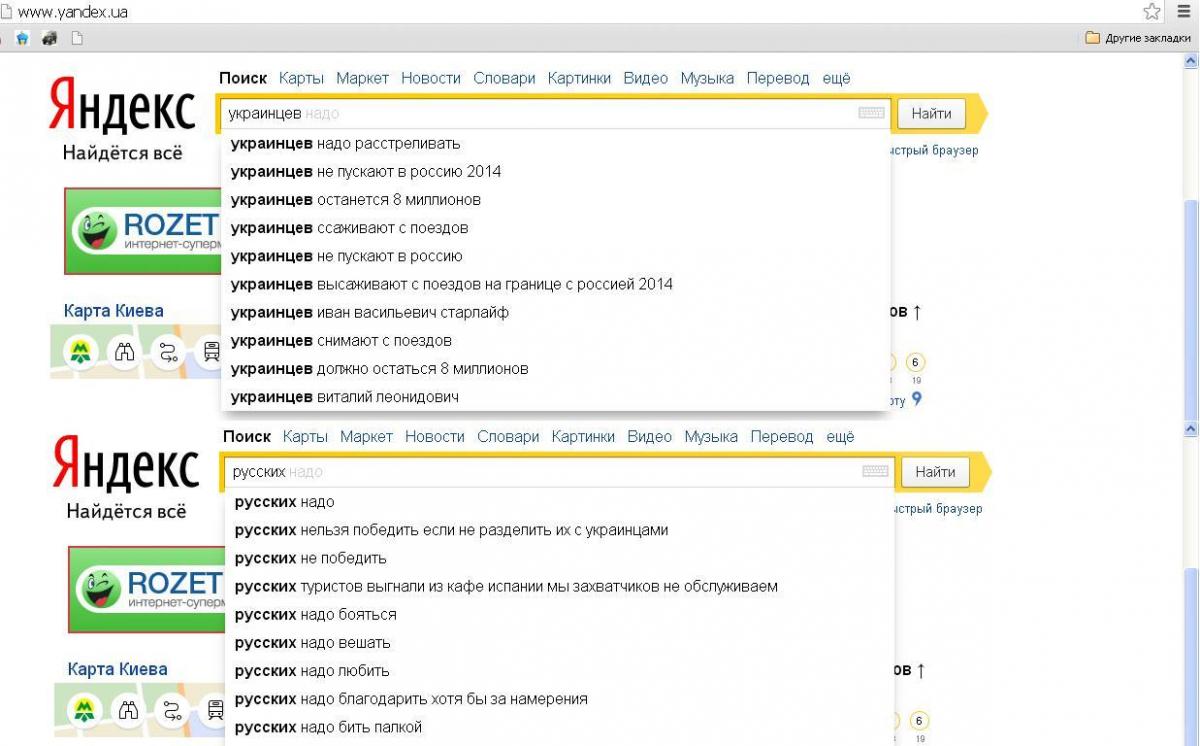
Task: Select suggestion 'украинцев снимают с поездов'
Action: (x=556, y=340)
